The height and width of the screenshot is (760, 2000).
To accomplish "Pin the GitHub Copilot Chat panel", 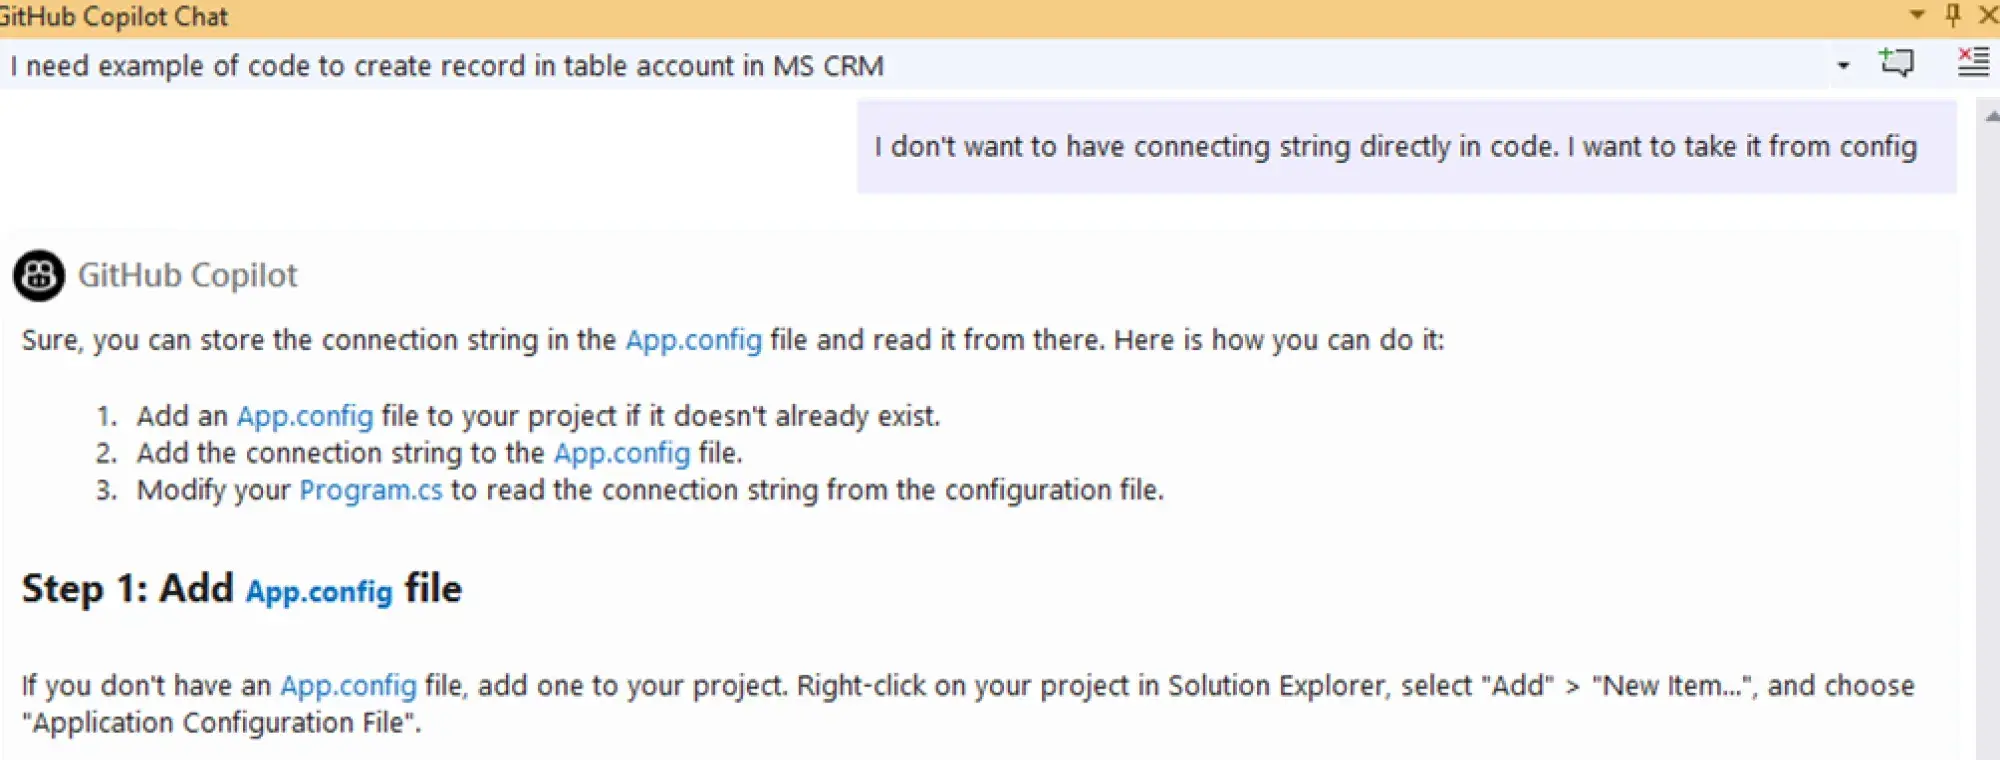I will 1953,15.
